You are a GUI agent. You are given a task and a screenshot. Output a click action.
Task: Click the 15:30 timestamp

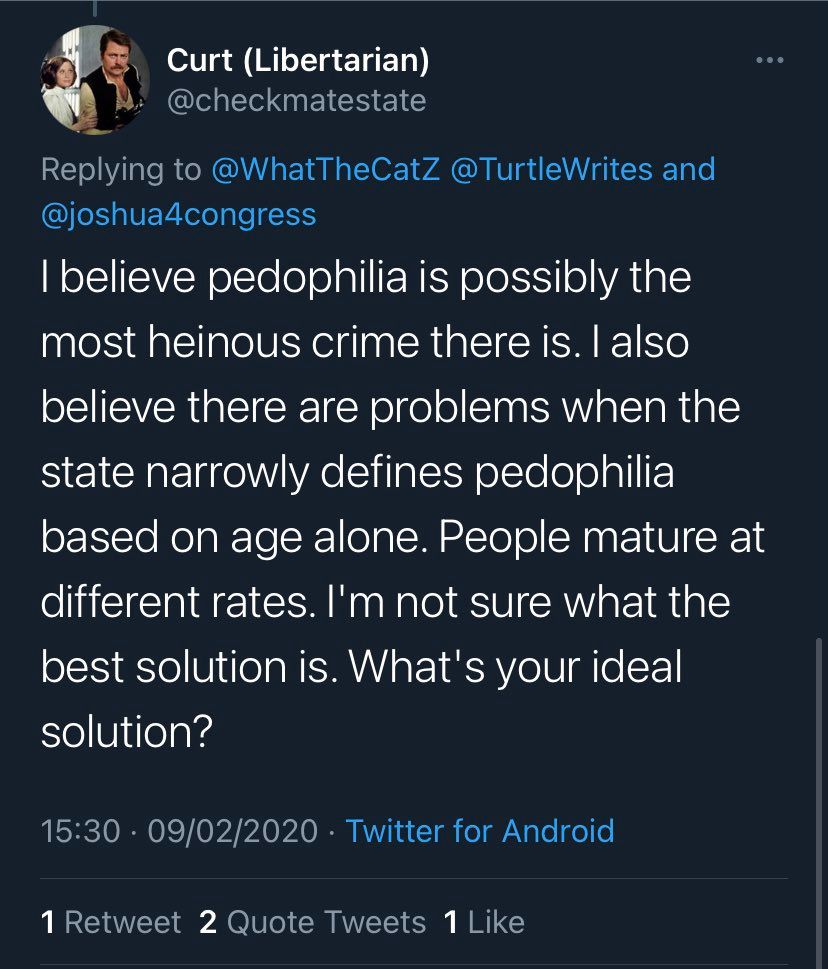pyautogui.click(x=81, y=831)
